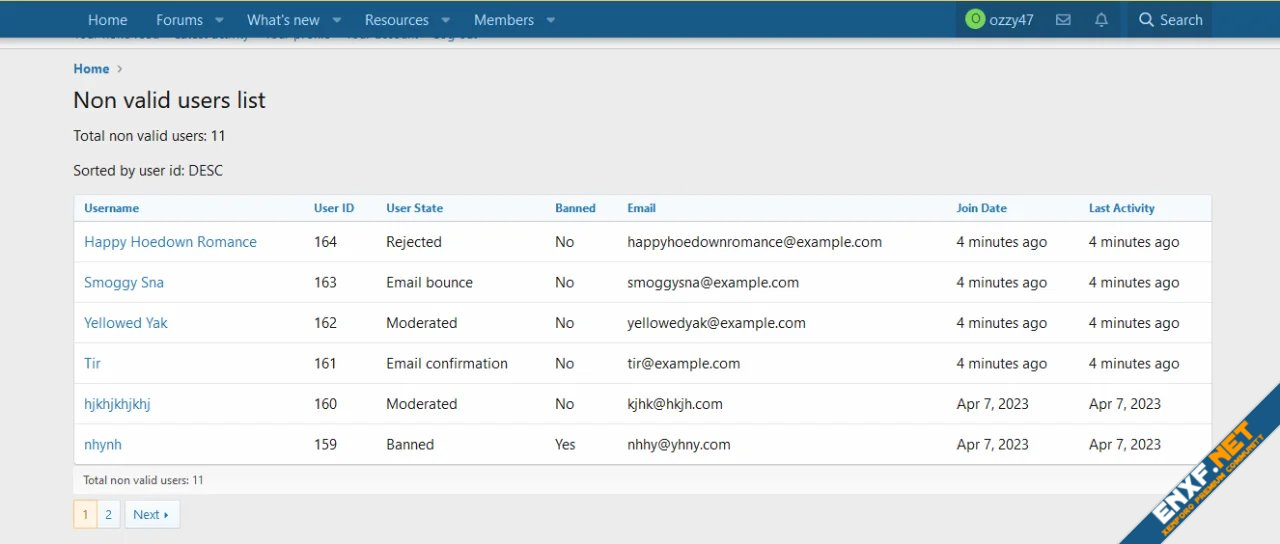Open Happy Hoedown Romance user profile
Image resolution: width=1280 pixels, height=544 pixels.
(170, 242)
